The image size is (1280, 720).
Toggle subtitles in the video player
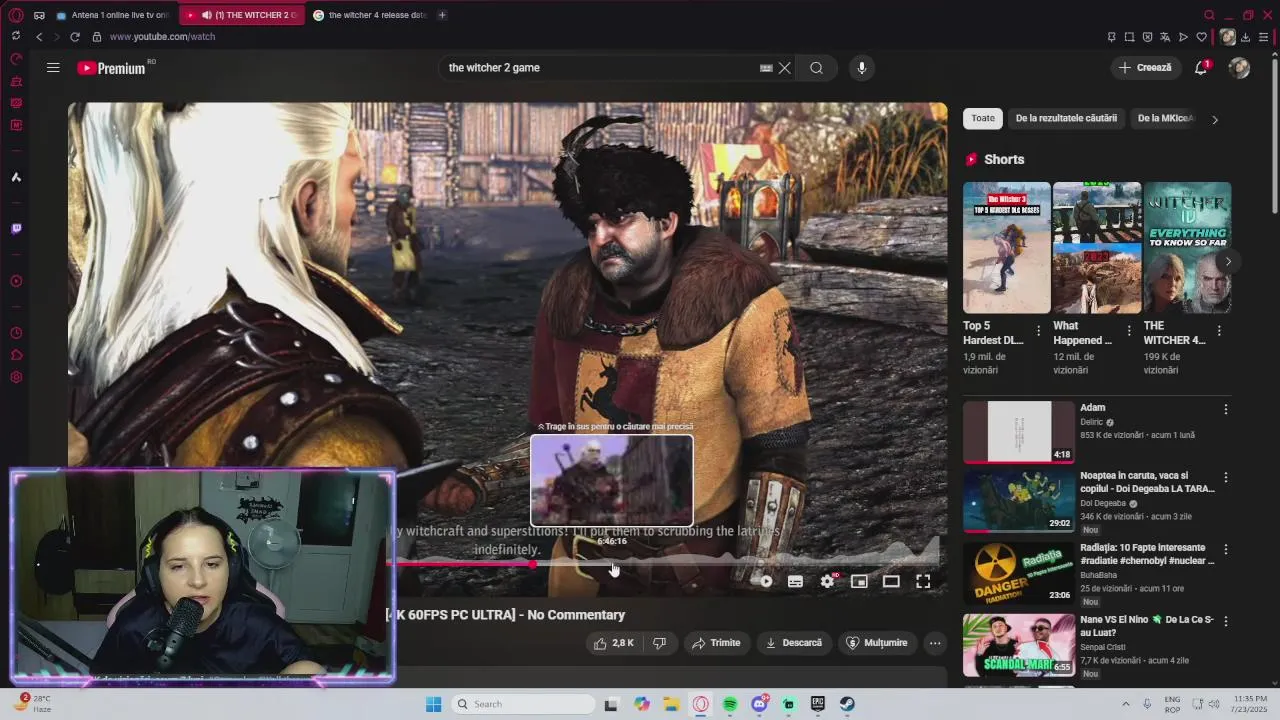click(x=795, y=581)
